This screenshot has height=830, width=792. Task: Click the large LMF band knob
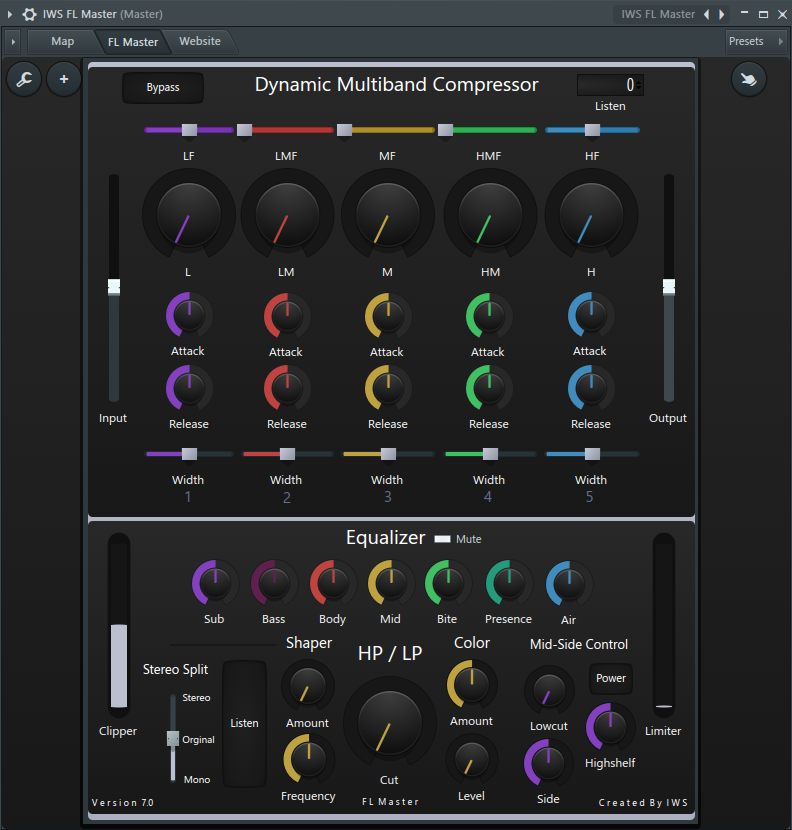(x=287, y=214)
